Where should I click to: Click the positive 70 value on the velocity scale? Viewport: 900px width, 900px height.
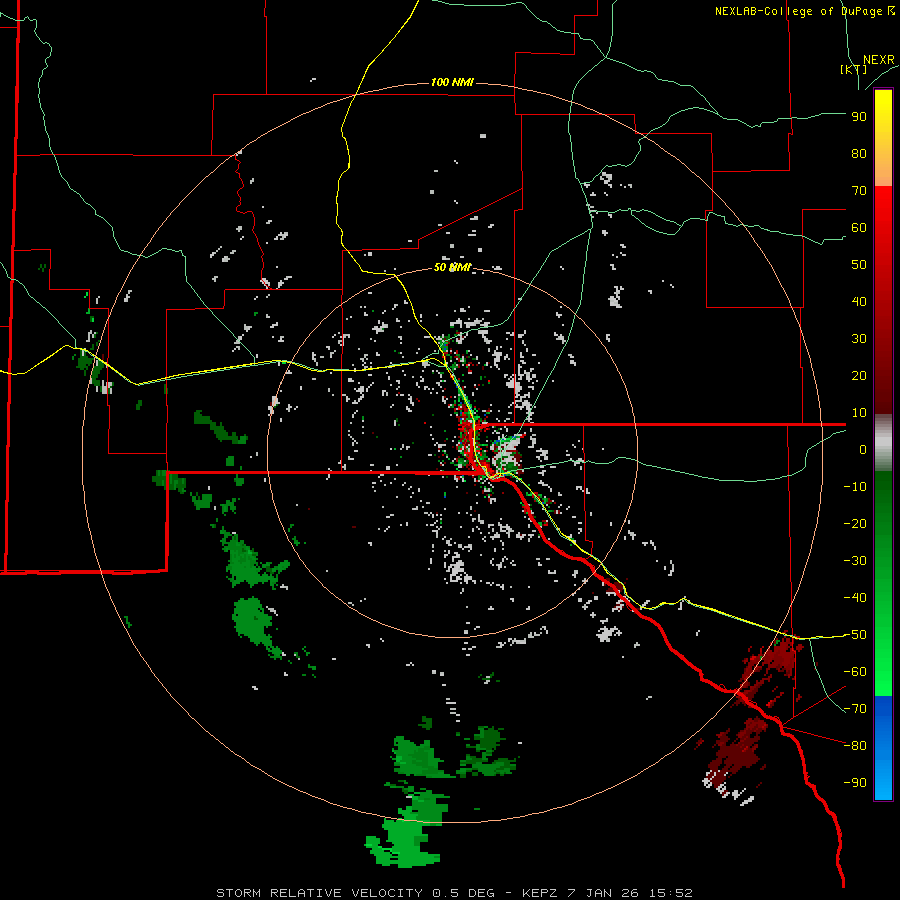pos(859,191)
